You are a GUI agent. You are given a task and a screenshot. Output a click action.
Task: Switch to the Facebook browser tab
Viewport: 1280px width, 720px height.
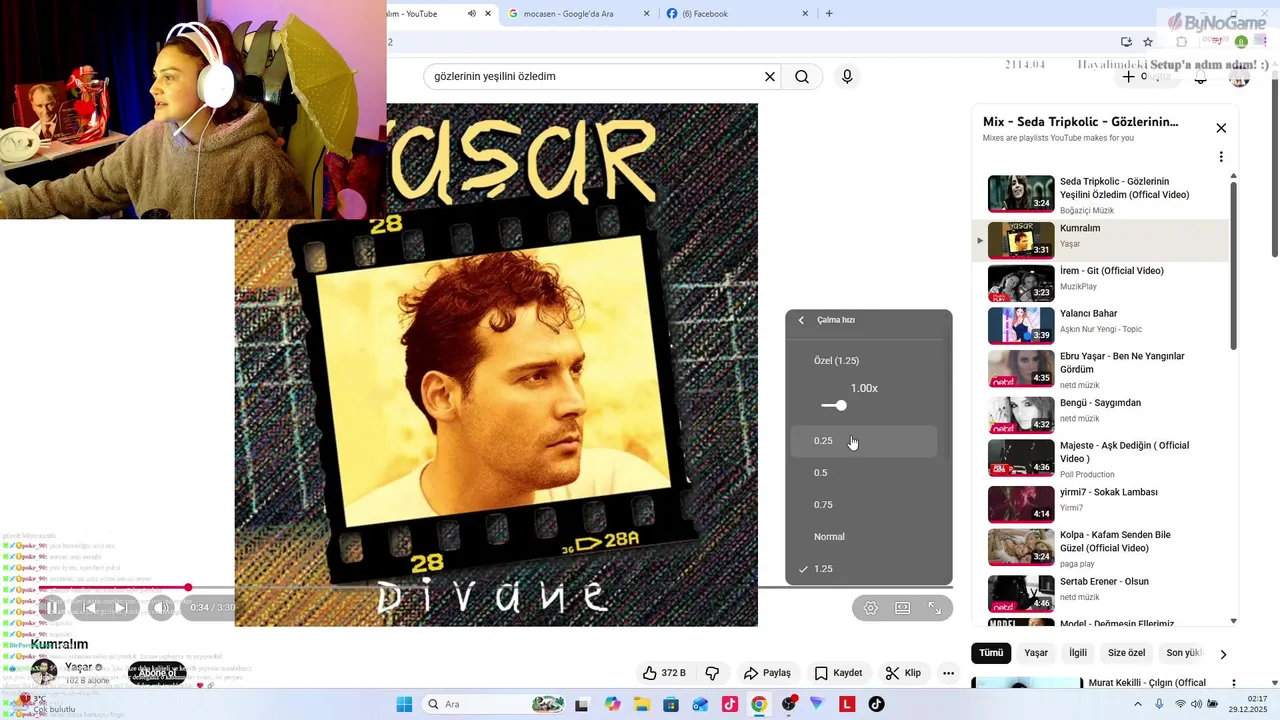pyautogui.click(x=737, y=14)
